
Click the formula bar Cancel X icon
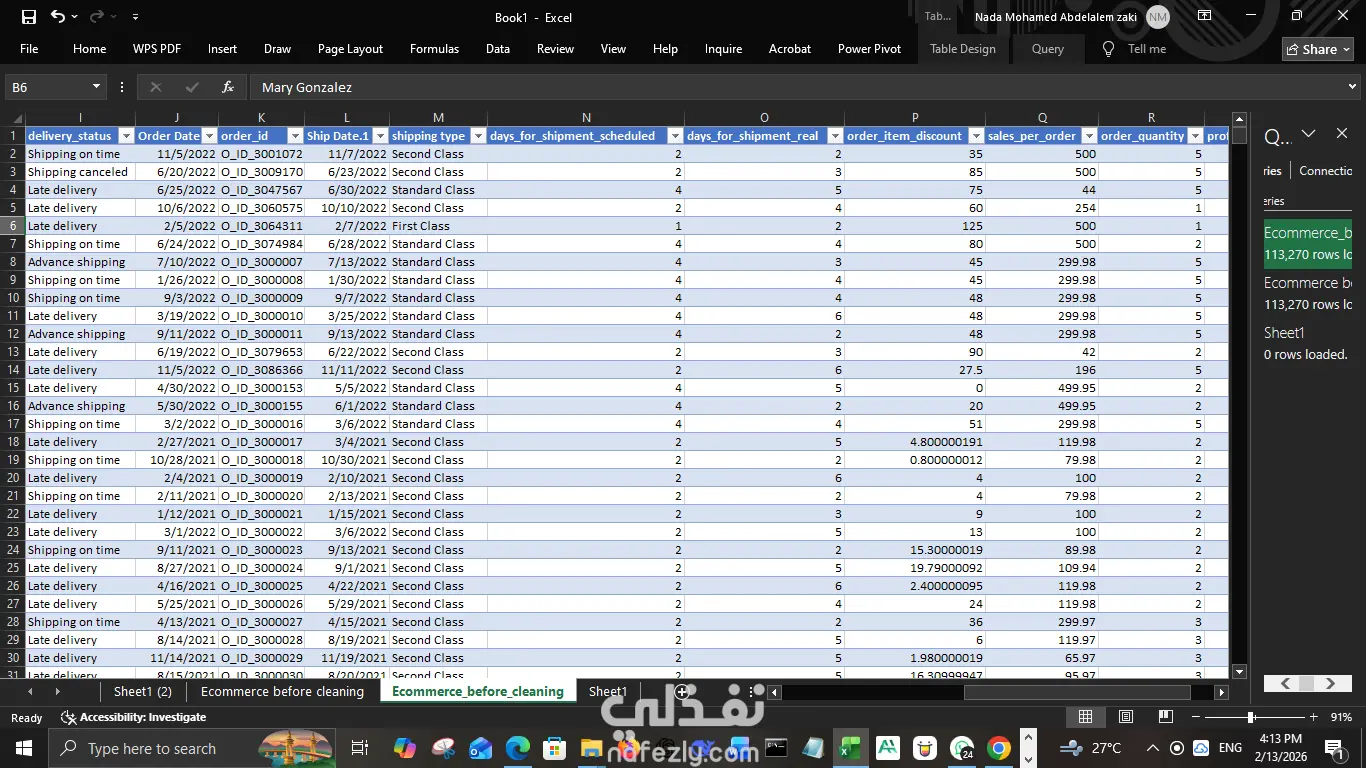click(x=155, y=87)
